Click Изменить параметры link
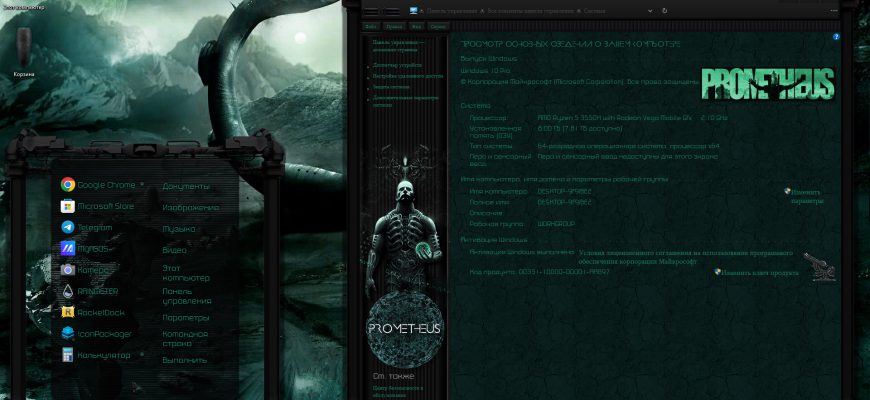Image resolution: width=870 pixels, height=400 pixels. click(x=807, y=196)
